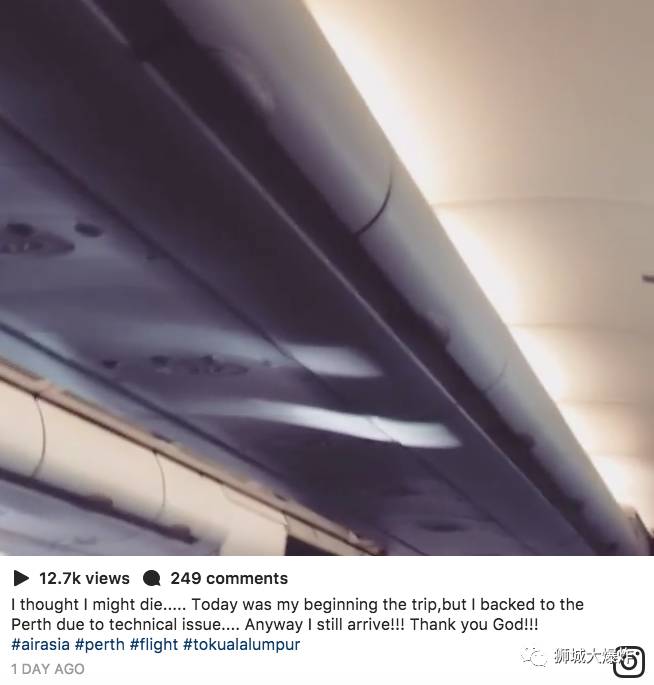This screenshot has height=685, width=654.
Task: Open the #perth hashtag
Action: [x=100, y=644]
